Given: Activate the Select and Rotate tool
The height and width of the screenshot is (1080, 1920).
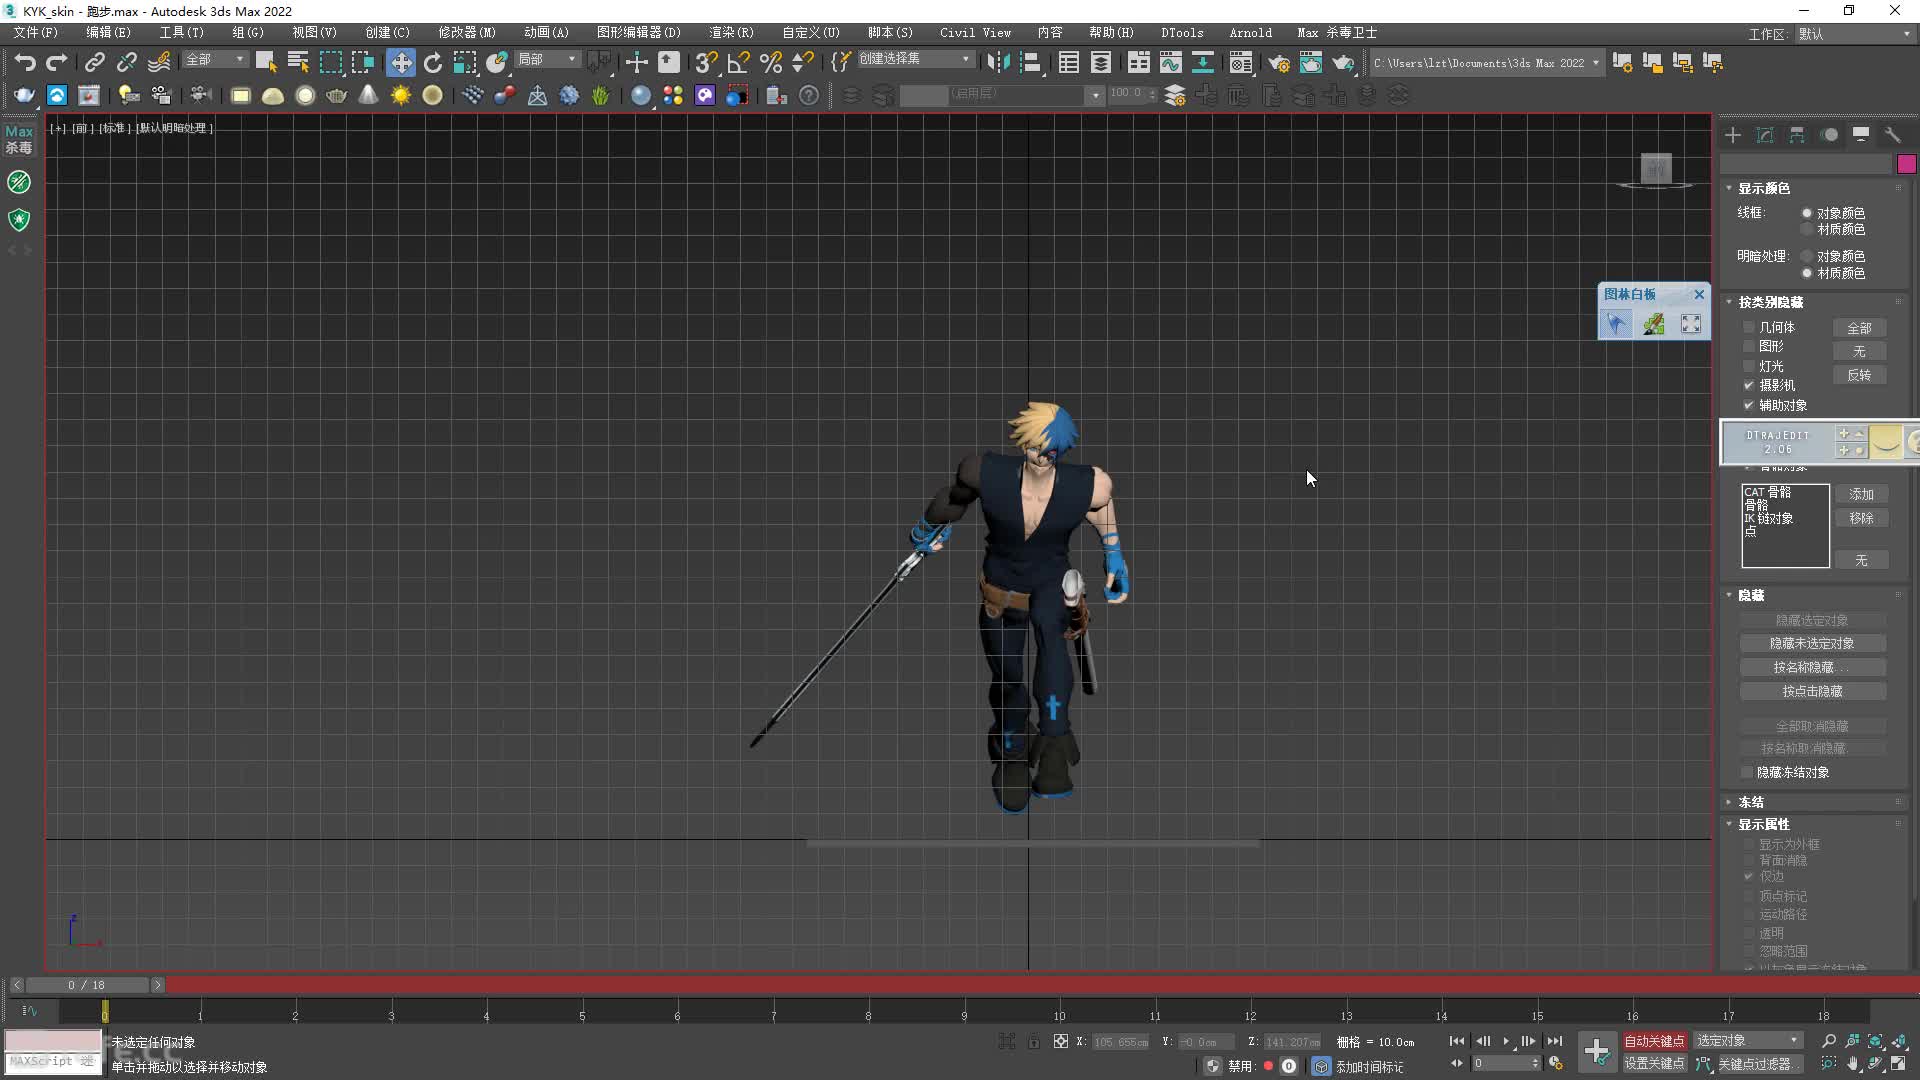Looking at the screenshot, I should (432, 62).
